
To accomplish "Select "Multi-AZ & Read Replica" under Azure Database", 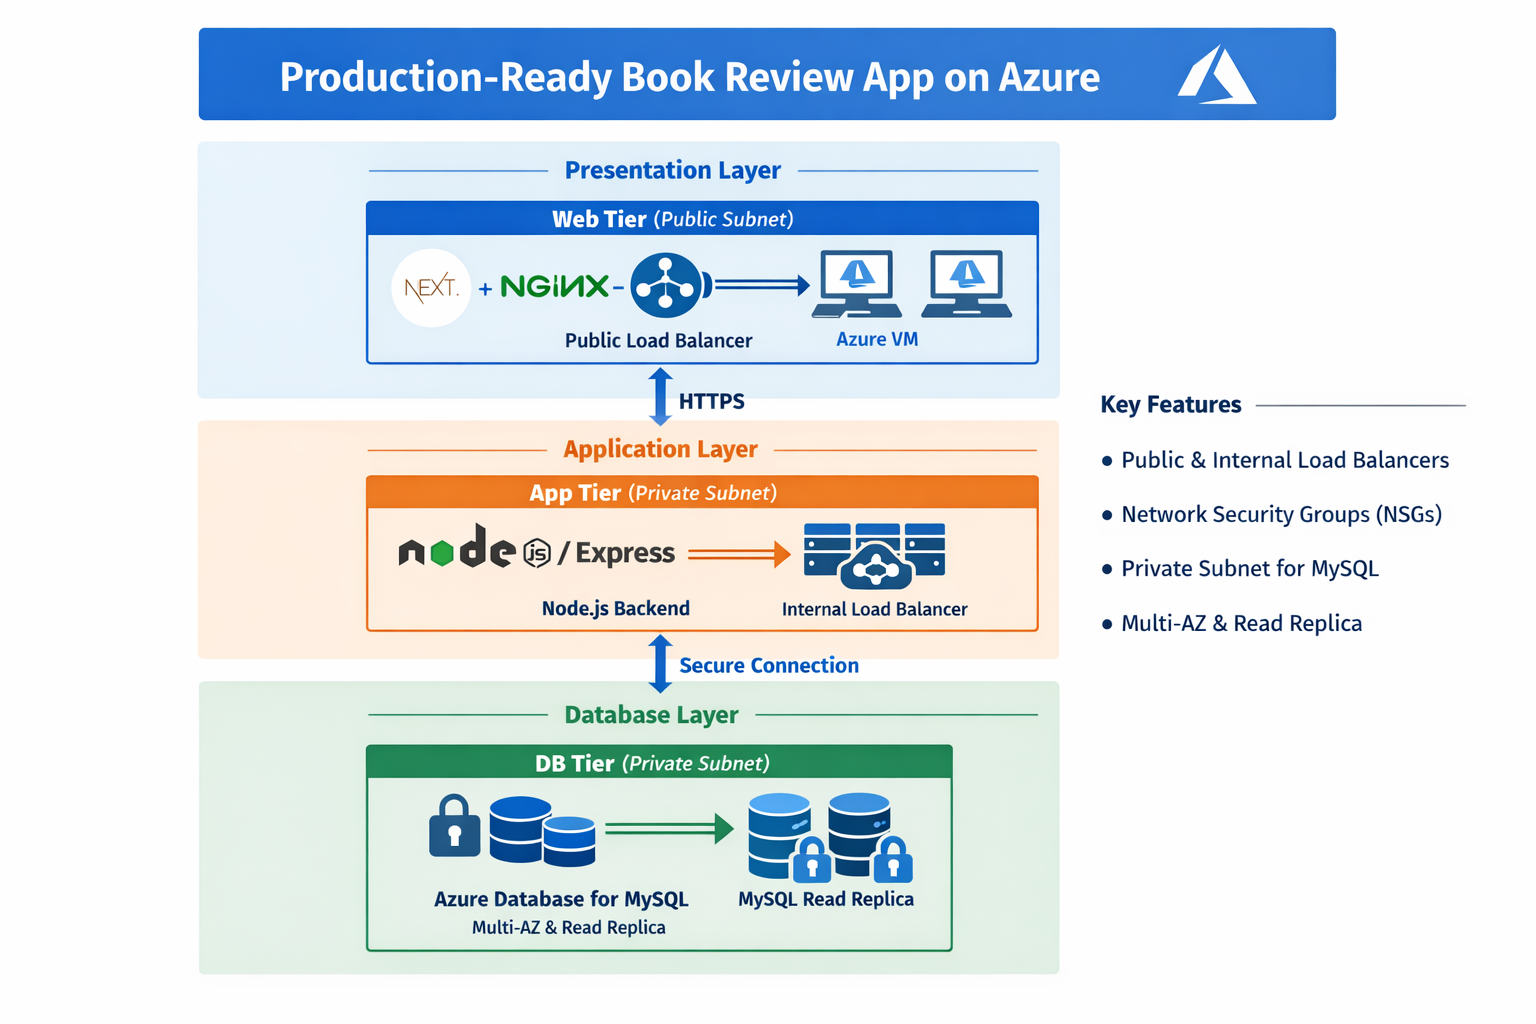I will point(569,927).
